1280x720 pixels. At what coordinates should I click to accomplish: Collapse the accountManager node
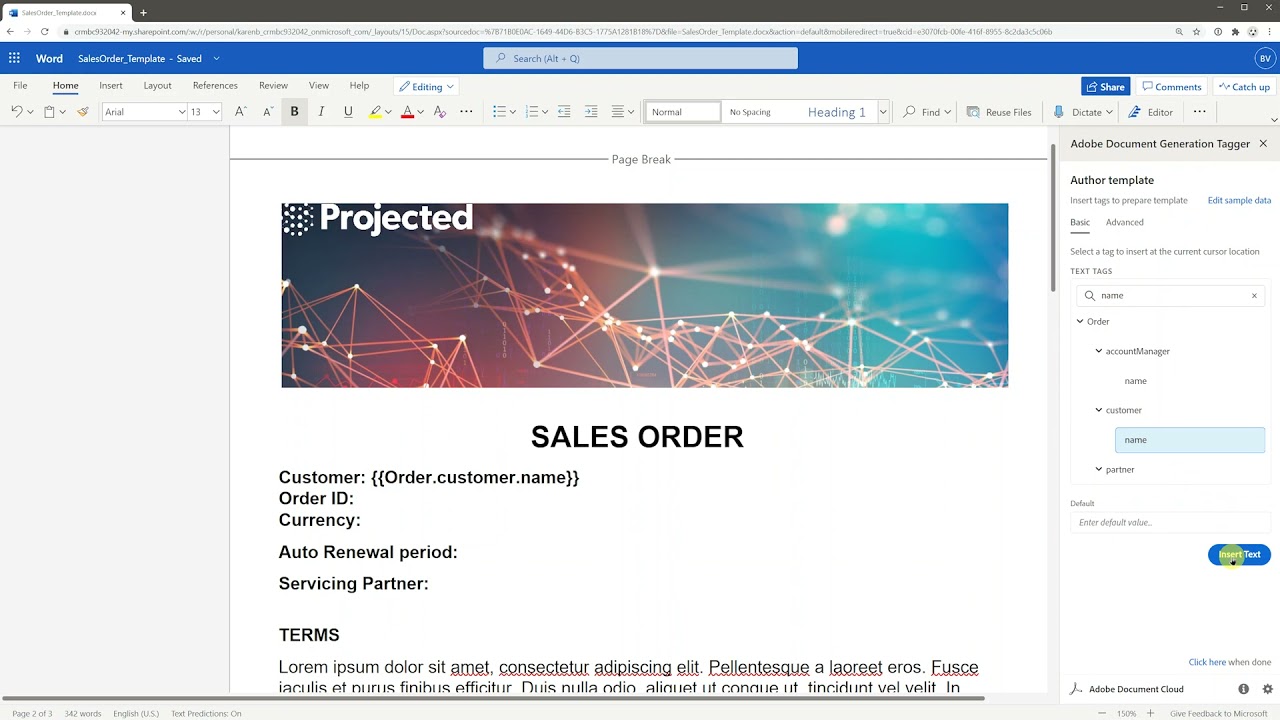coord(1099,351)
